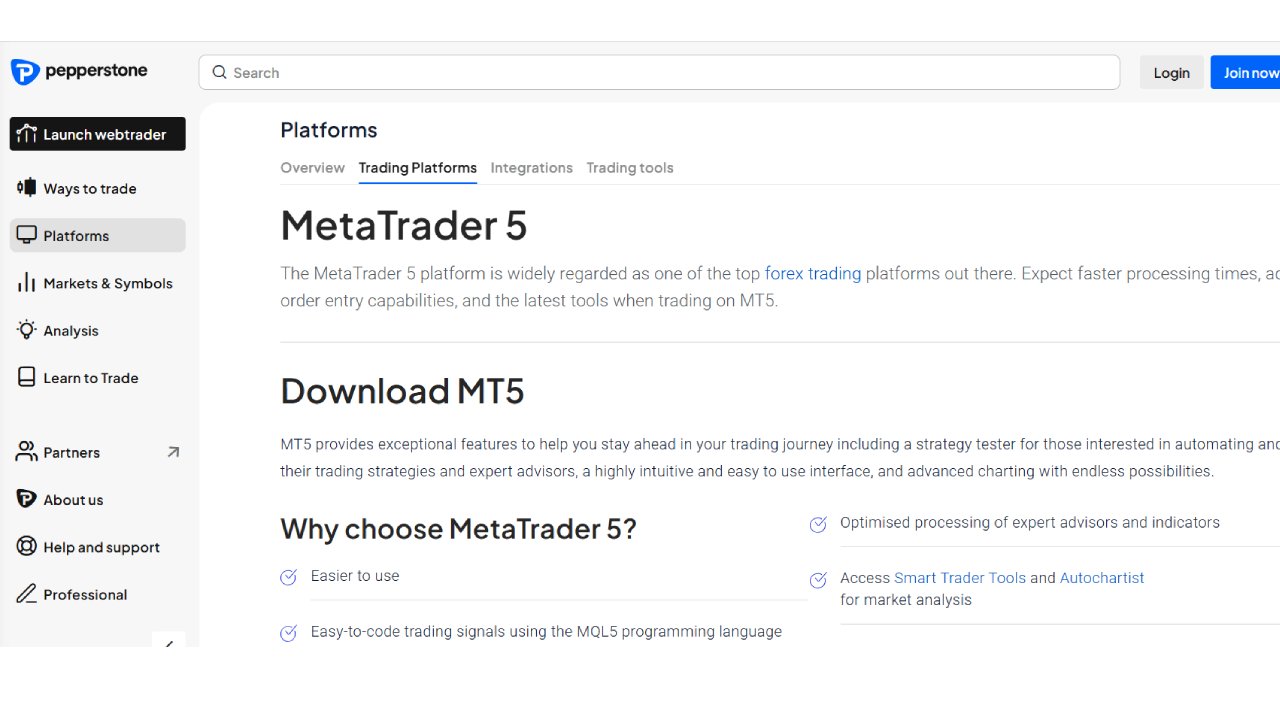
Task: Click the checkmark beside Easier to use
Action: point(289,577)
